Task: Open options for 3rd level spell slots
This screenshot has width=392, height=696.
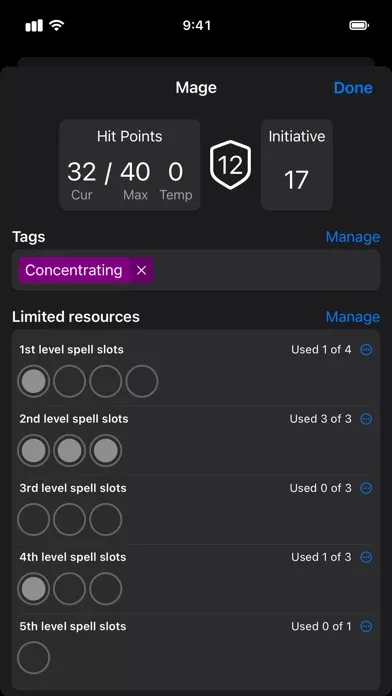Action: (366, 488)
